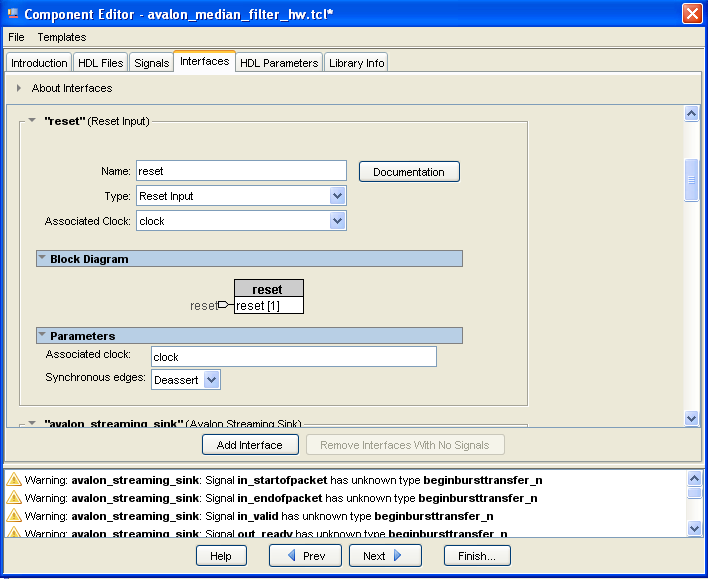Click the warning icon for in_startofpacket
The image size is (708, 579).
(x=14, y=480)
